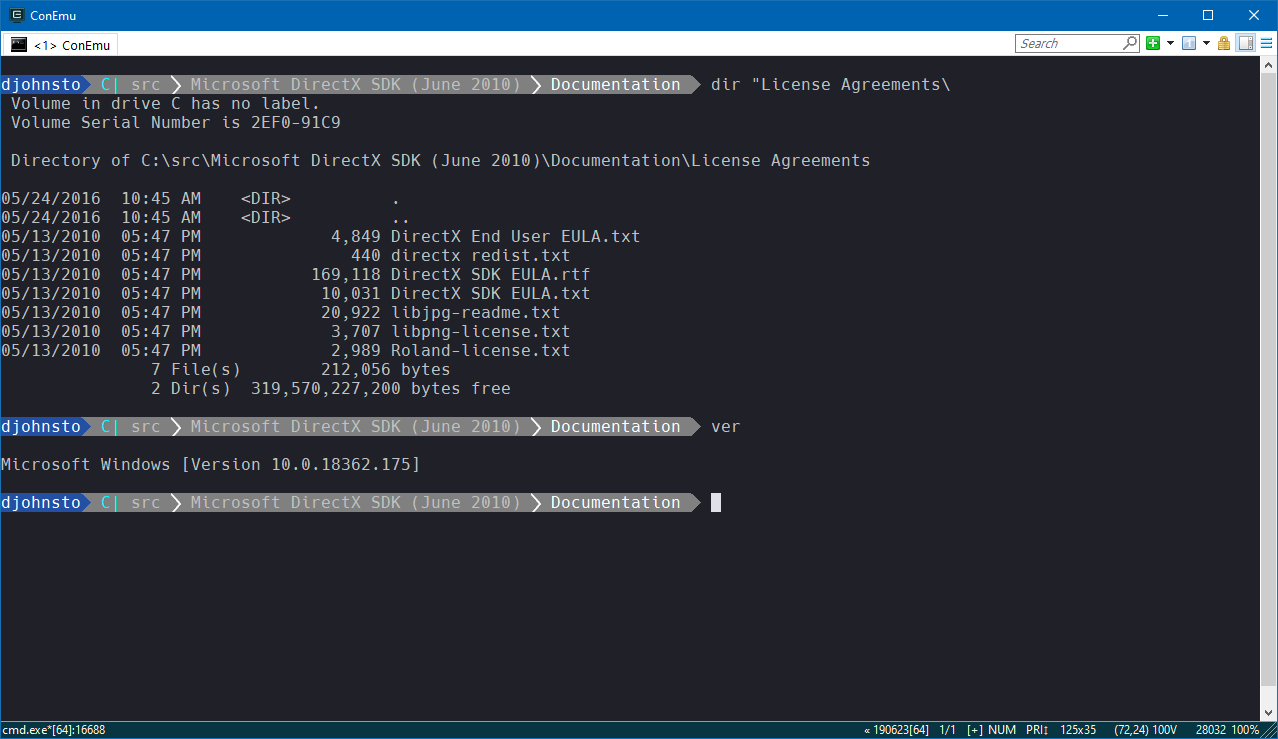Click the scrollbar visibility icon on the toolbar
The width and height of the screenshot is (1278, 739).
click(x=1245, y=44)
